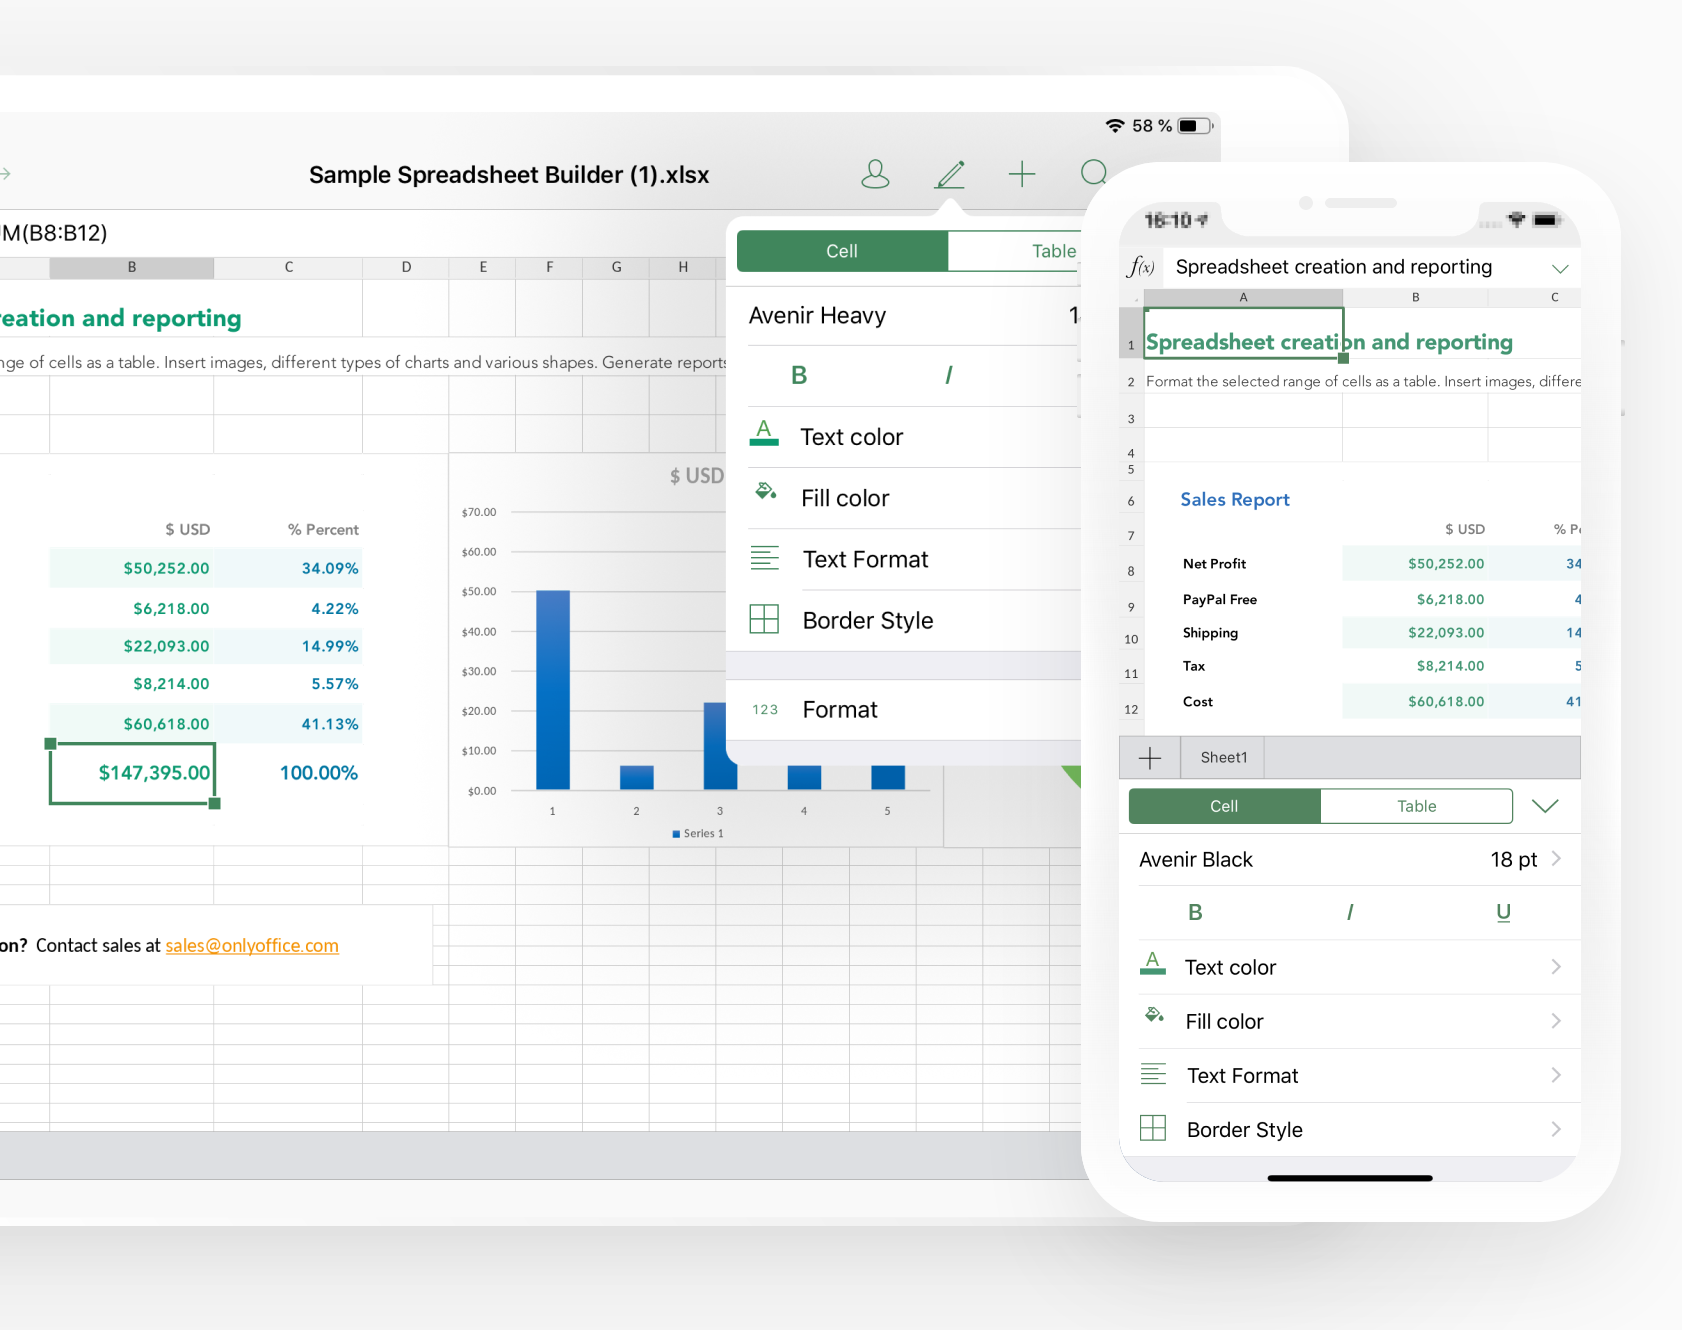Collapse the phone settings panel chevron
This screenshot has height=1330, width=1682.
click(x=1545, y=806)
